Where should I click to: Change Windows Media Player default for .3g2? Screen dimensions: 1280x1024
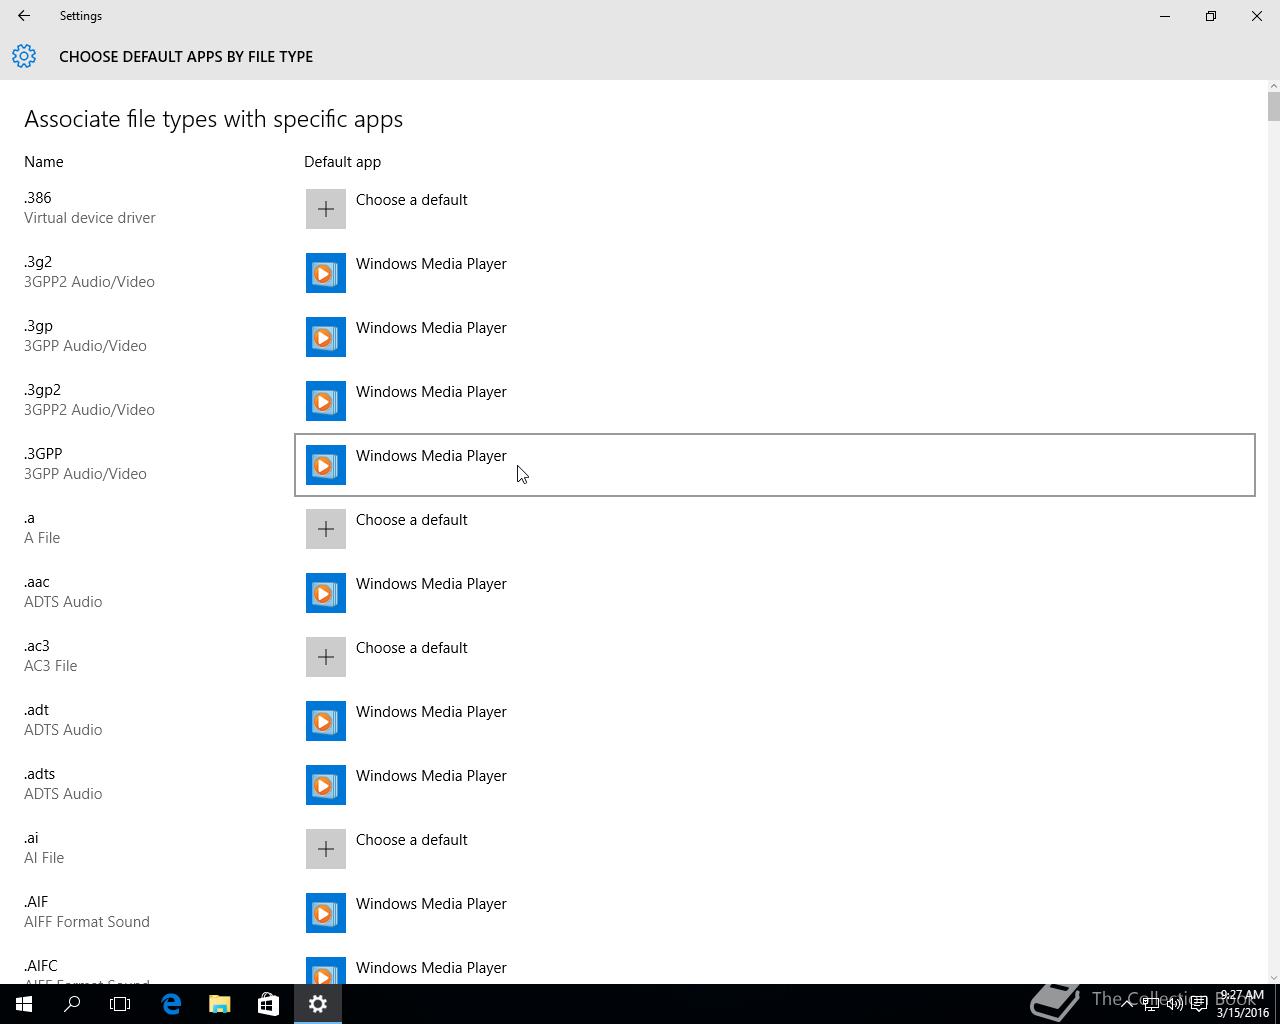(775, 273)
